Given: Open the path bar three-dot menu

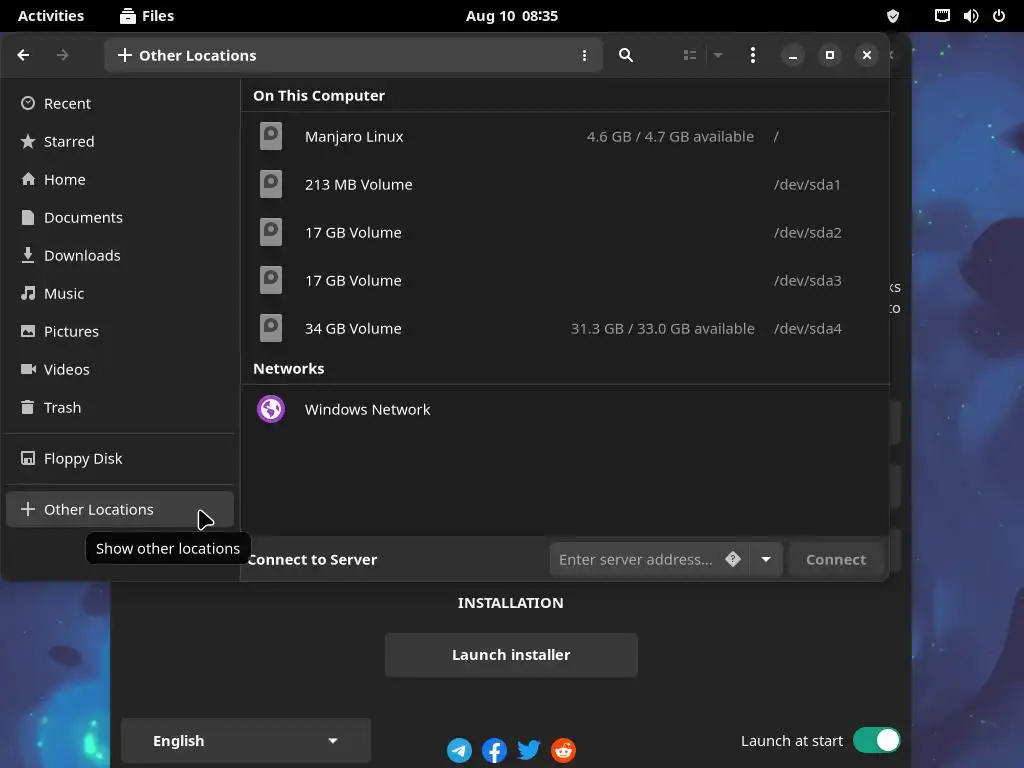Looking at the screenshot, I should [x=584, y=56].
